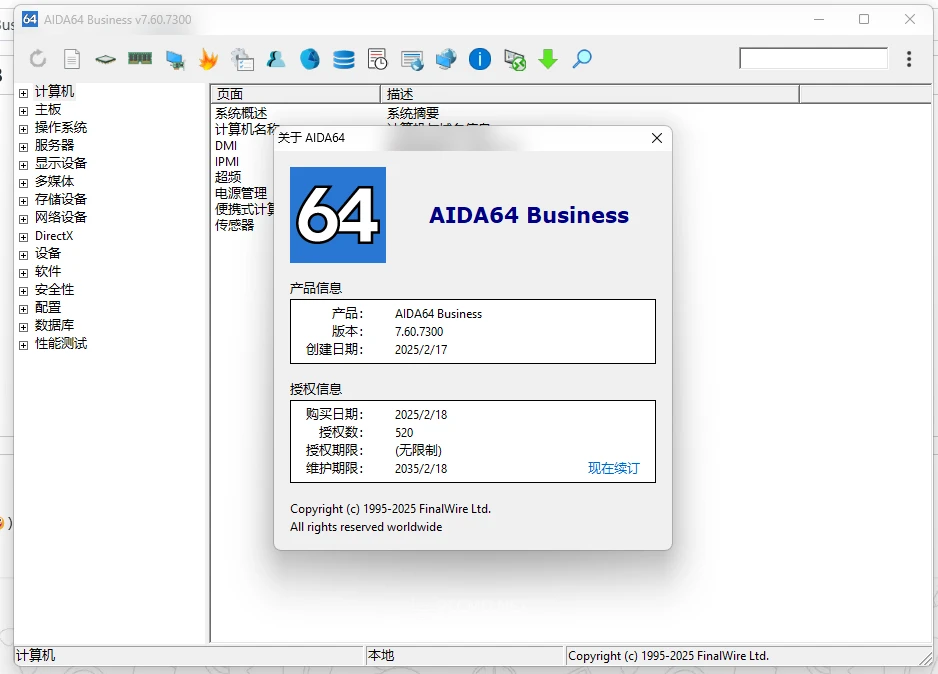
Task: Click the 计算机 status bar segment
Action: coord(189,655)
